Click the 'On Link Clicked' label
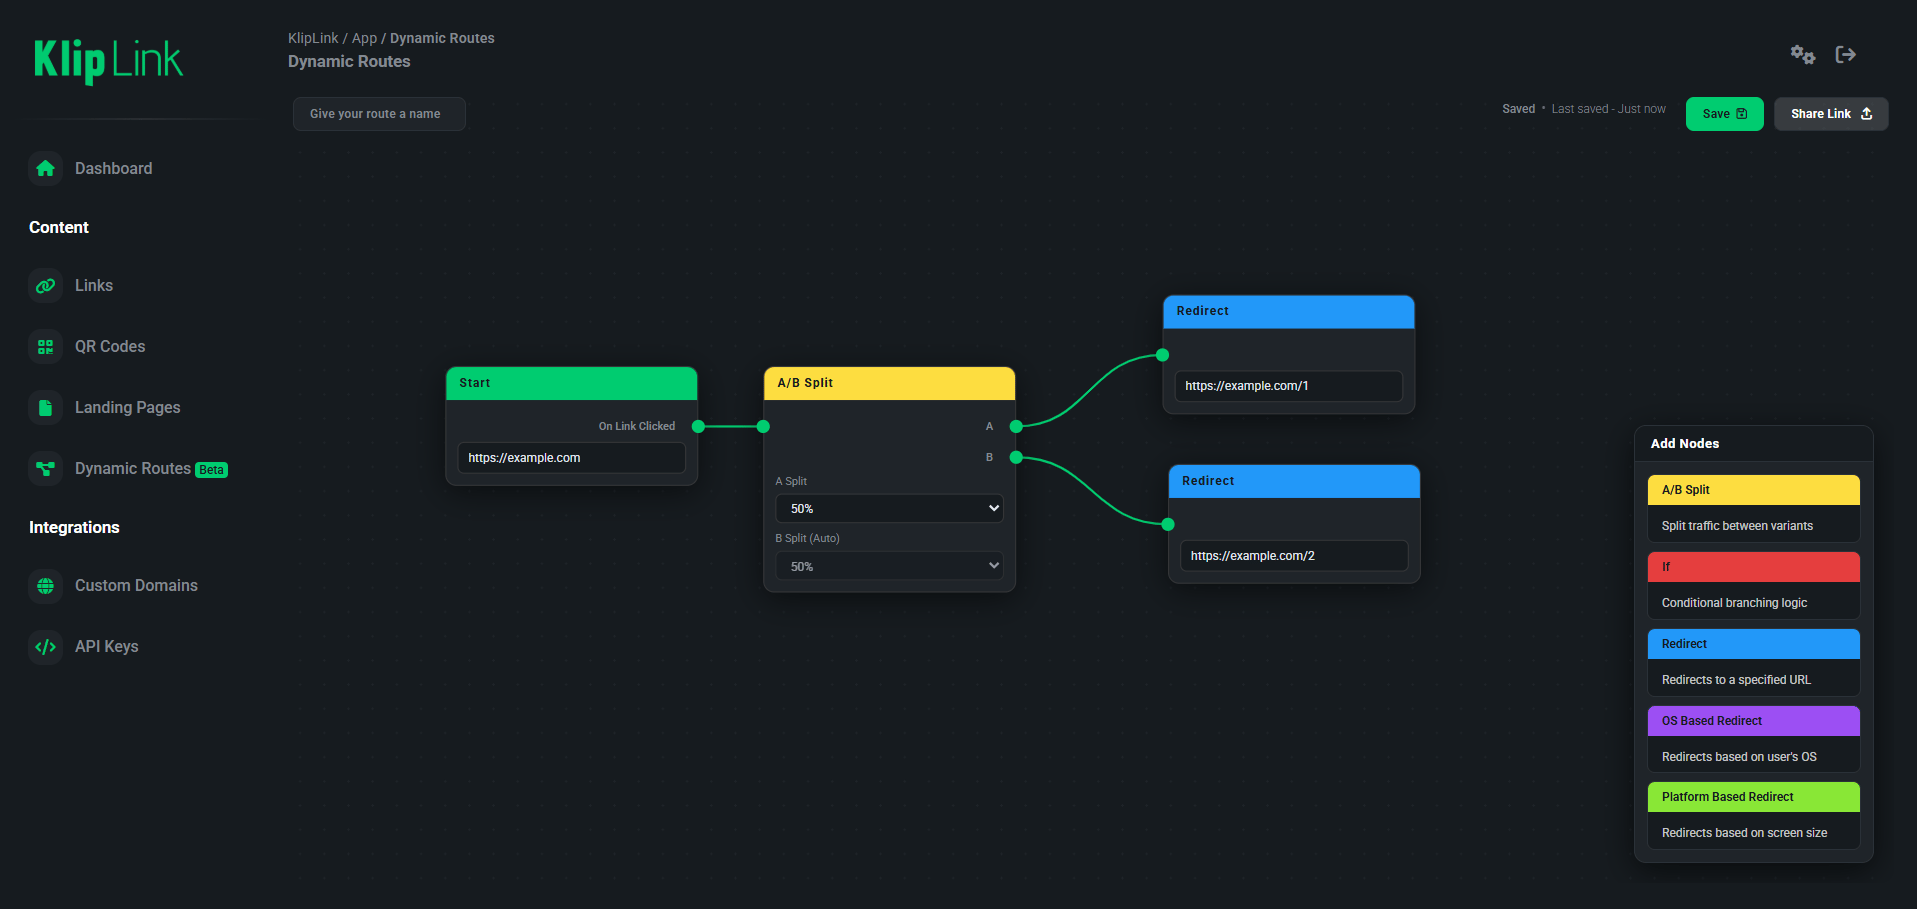The width and height of the screenshot is (1917, 909). [x=637, y=426]
